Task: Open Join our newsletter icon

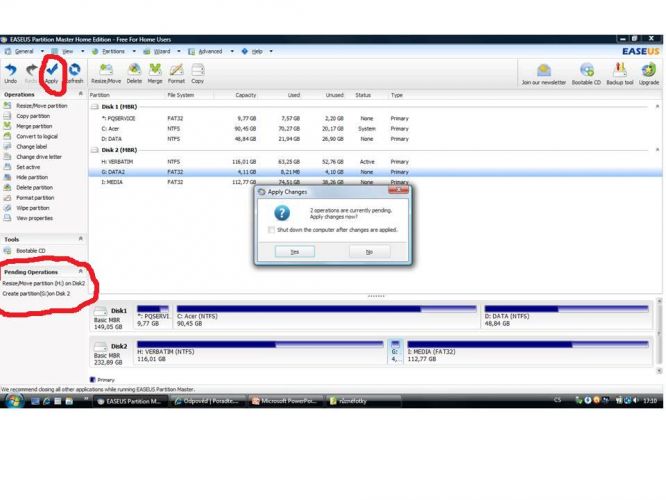Action: 544,74
